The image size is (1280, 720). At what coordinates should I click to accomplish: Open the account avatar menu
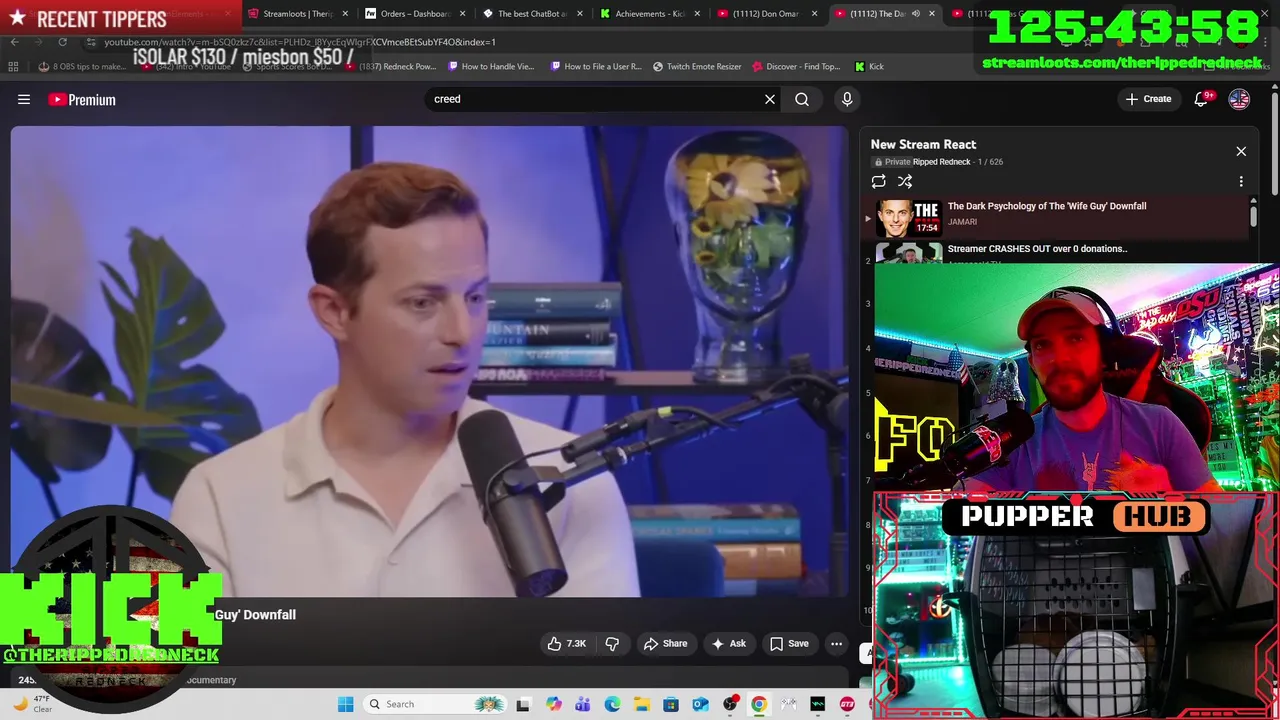pos(1239,99)
